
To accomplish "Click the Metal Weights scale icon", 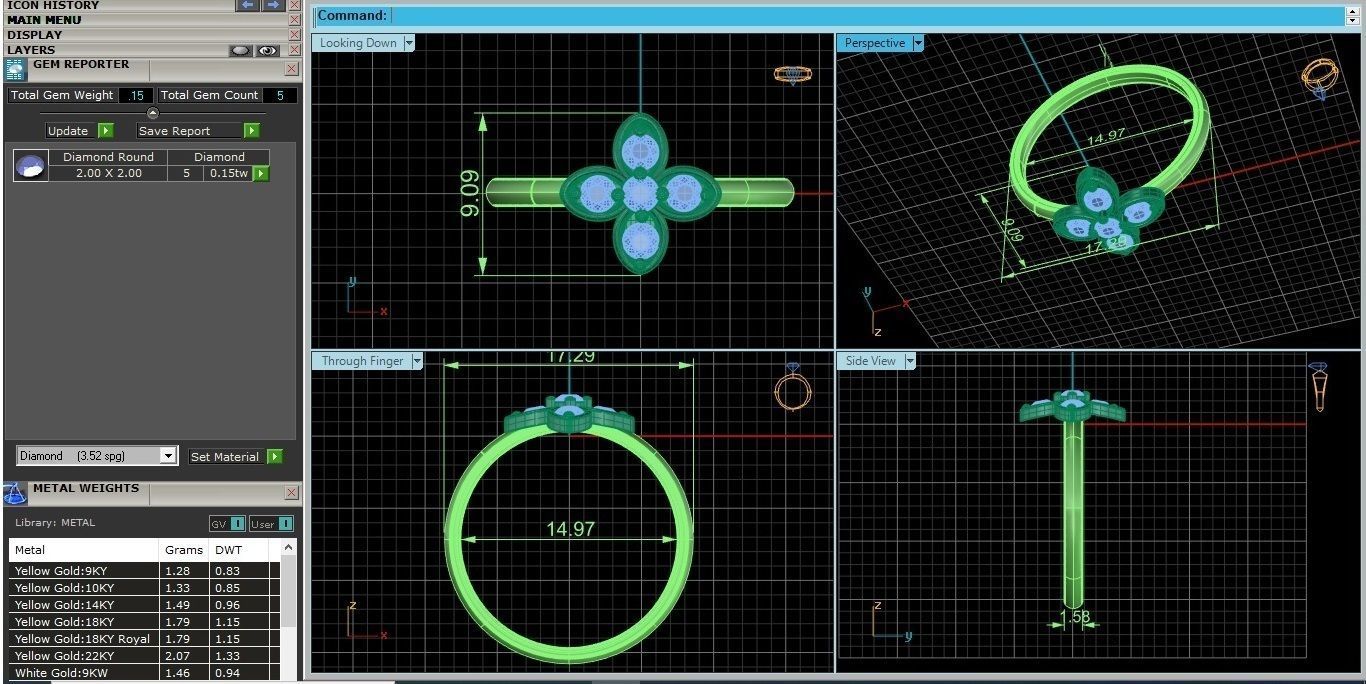I will click(x=15, y=494).
